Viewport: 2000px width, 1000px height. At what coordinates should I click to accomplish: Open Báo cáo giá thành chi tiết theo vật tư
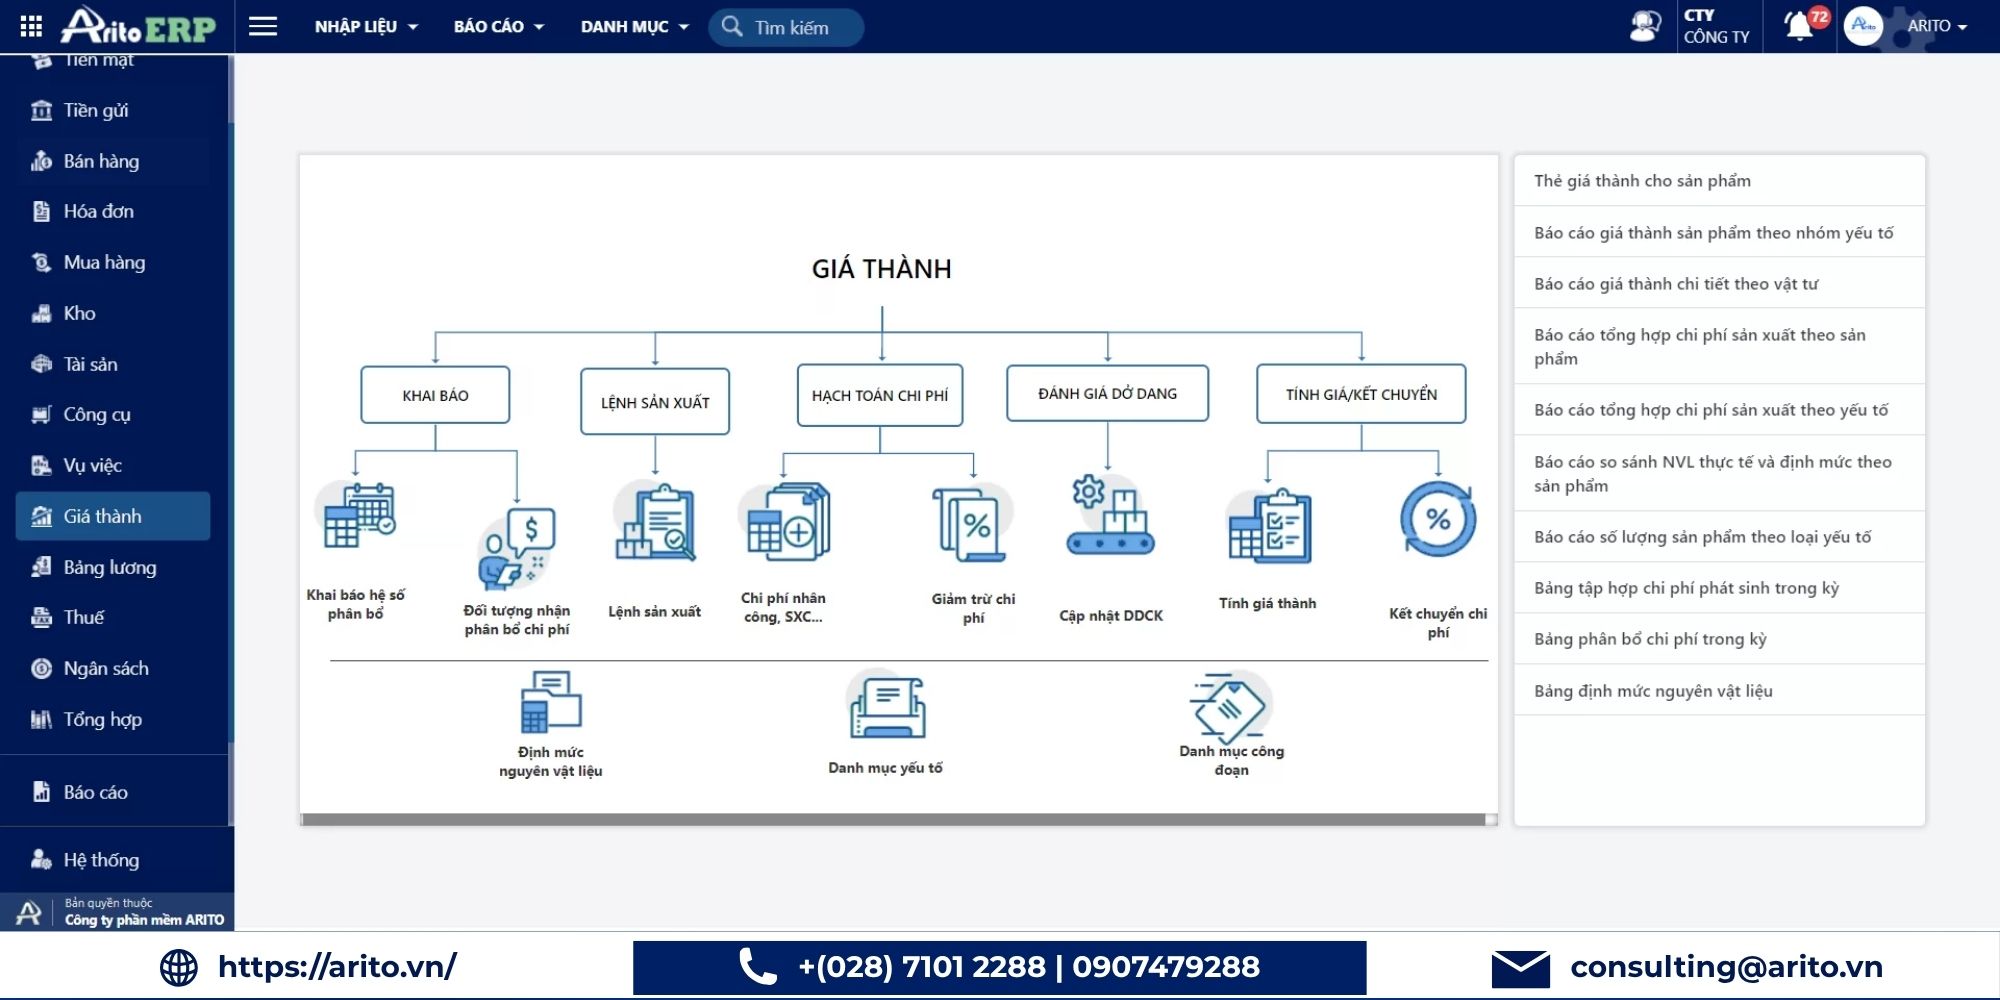pyautogui.click(x=1719, y=284)
